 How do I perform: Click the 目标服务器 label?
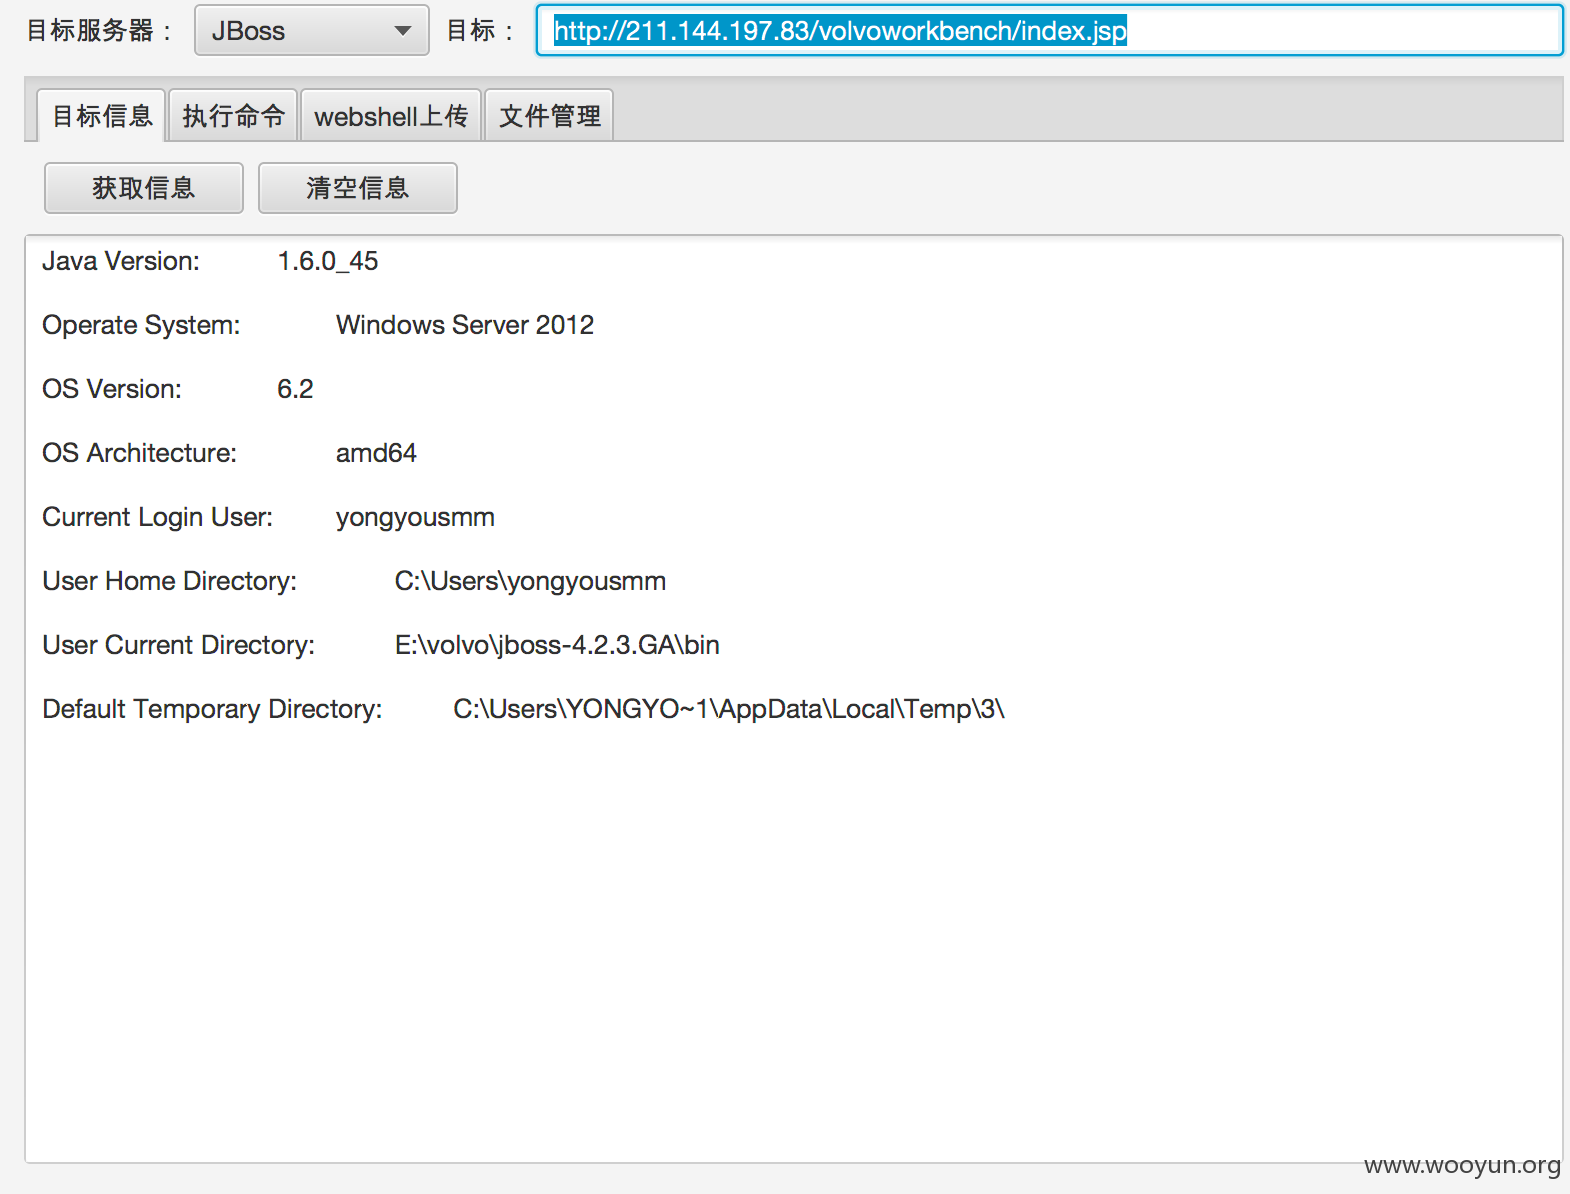point(98,31)
